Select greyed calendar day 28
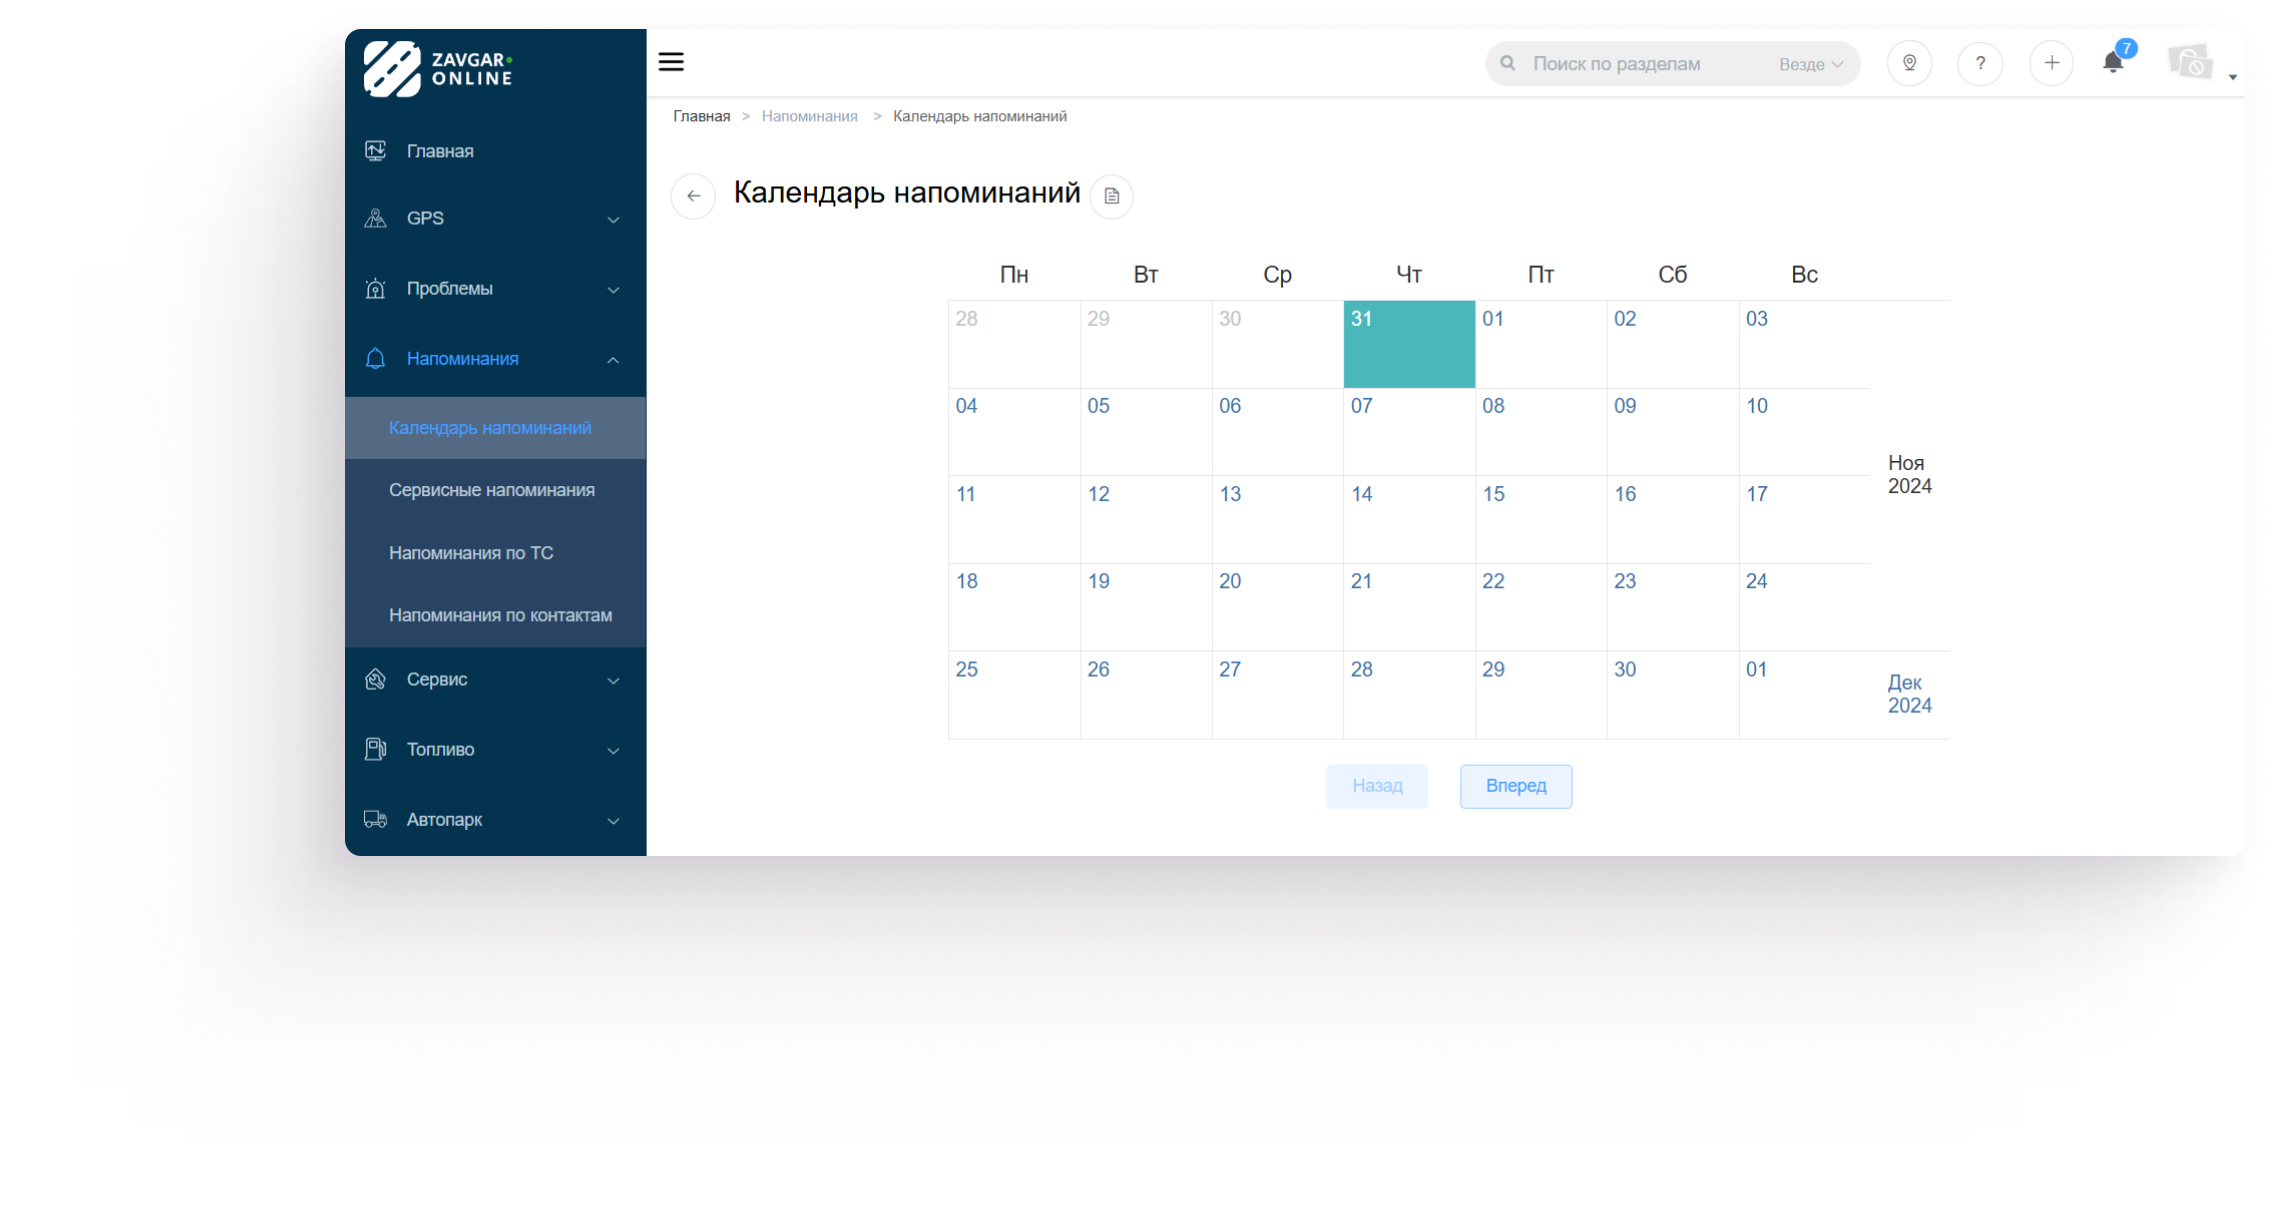Viewport: 2275px width, 1218px height. pyautogui.click(x=1014, y=344)
